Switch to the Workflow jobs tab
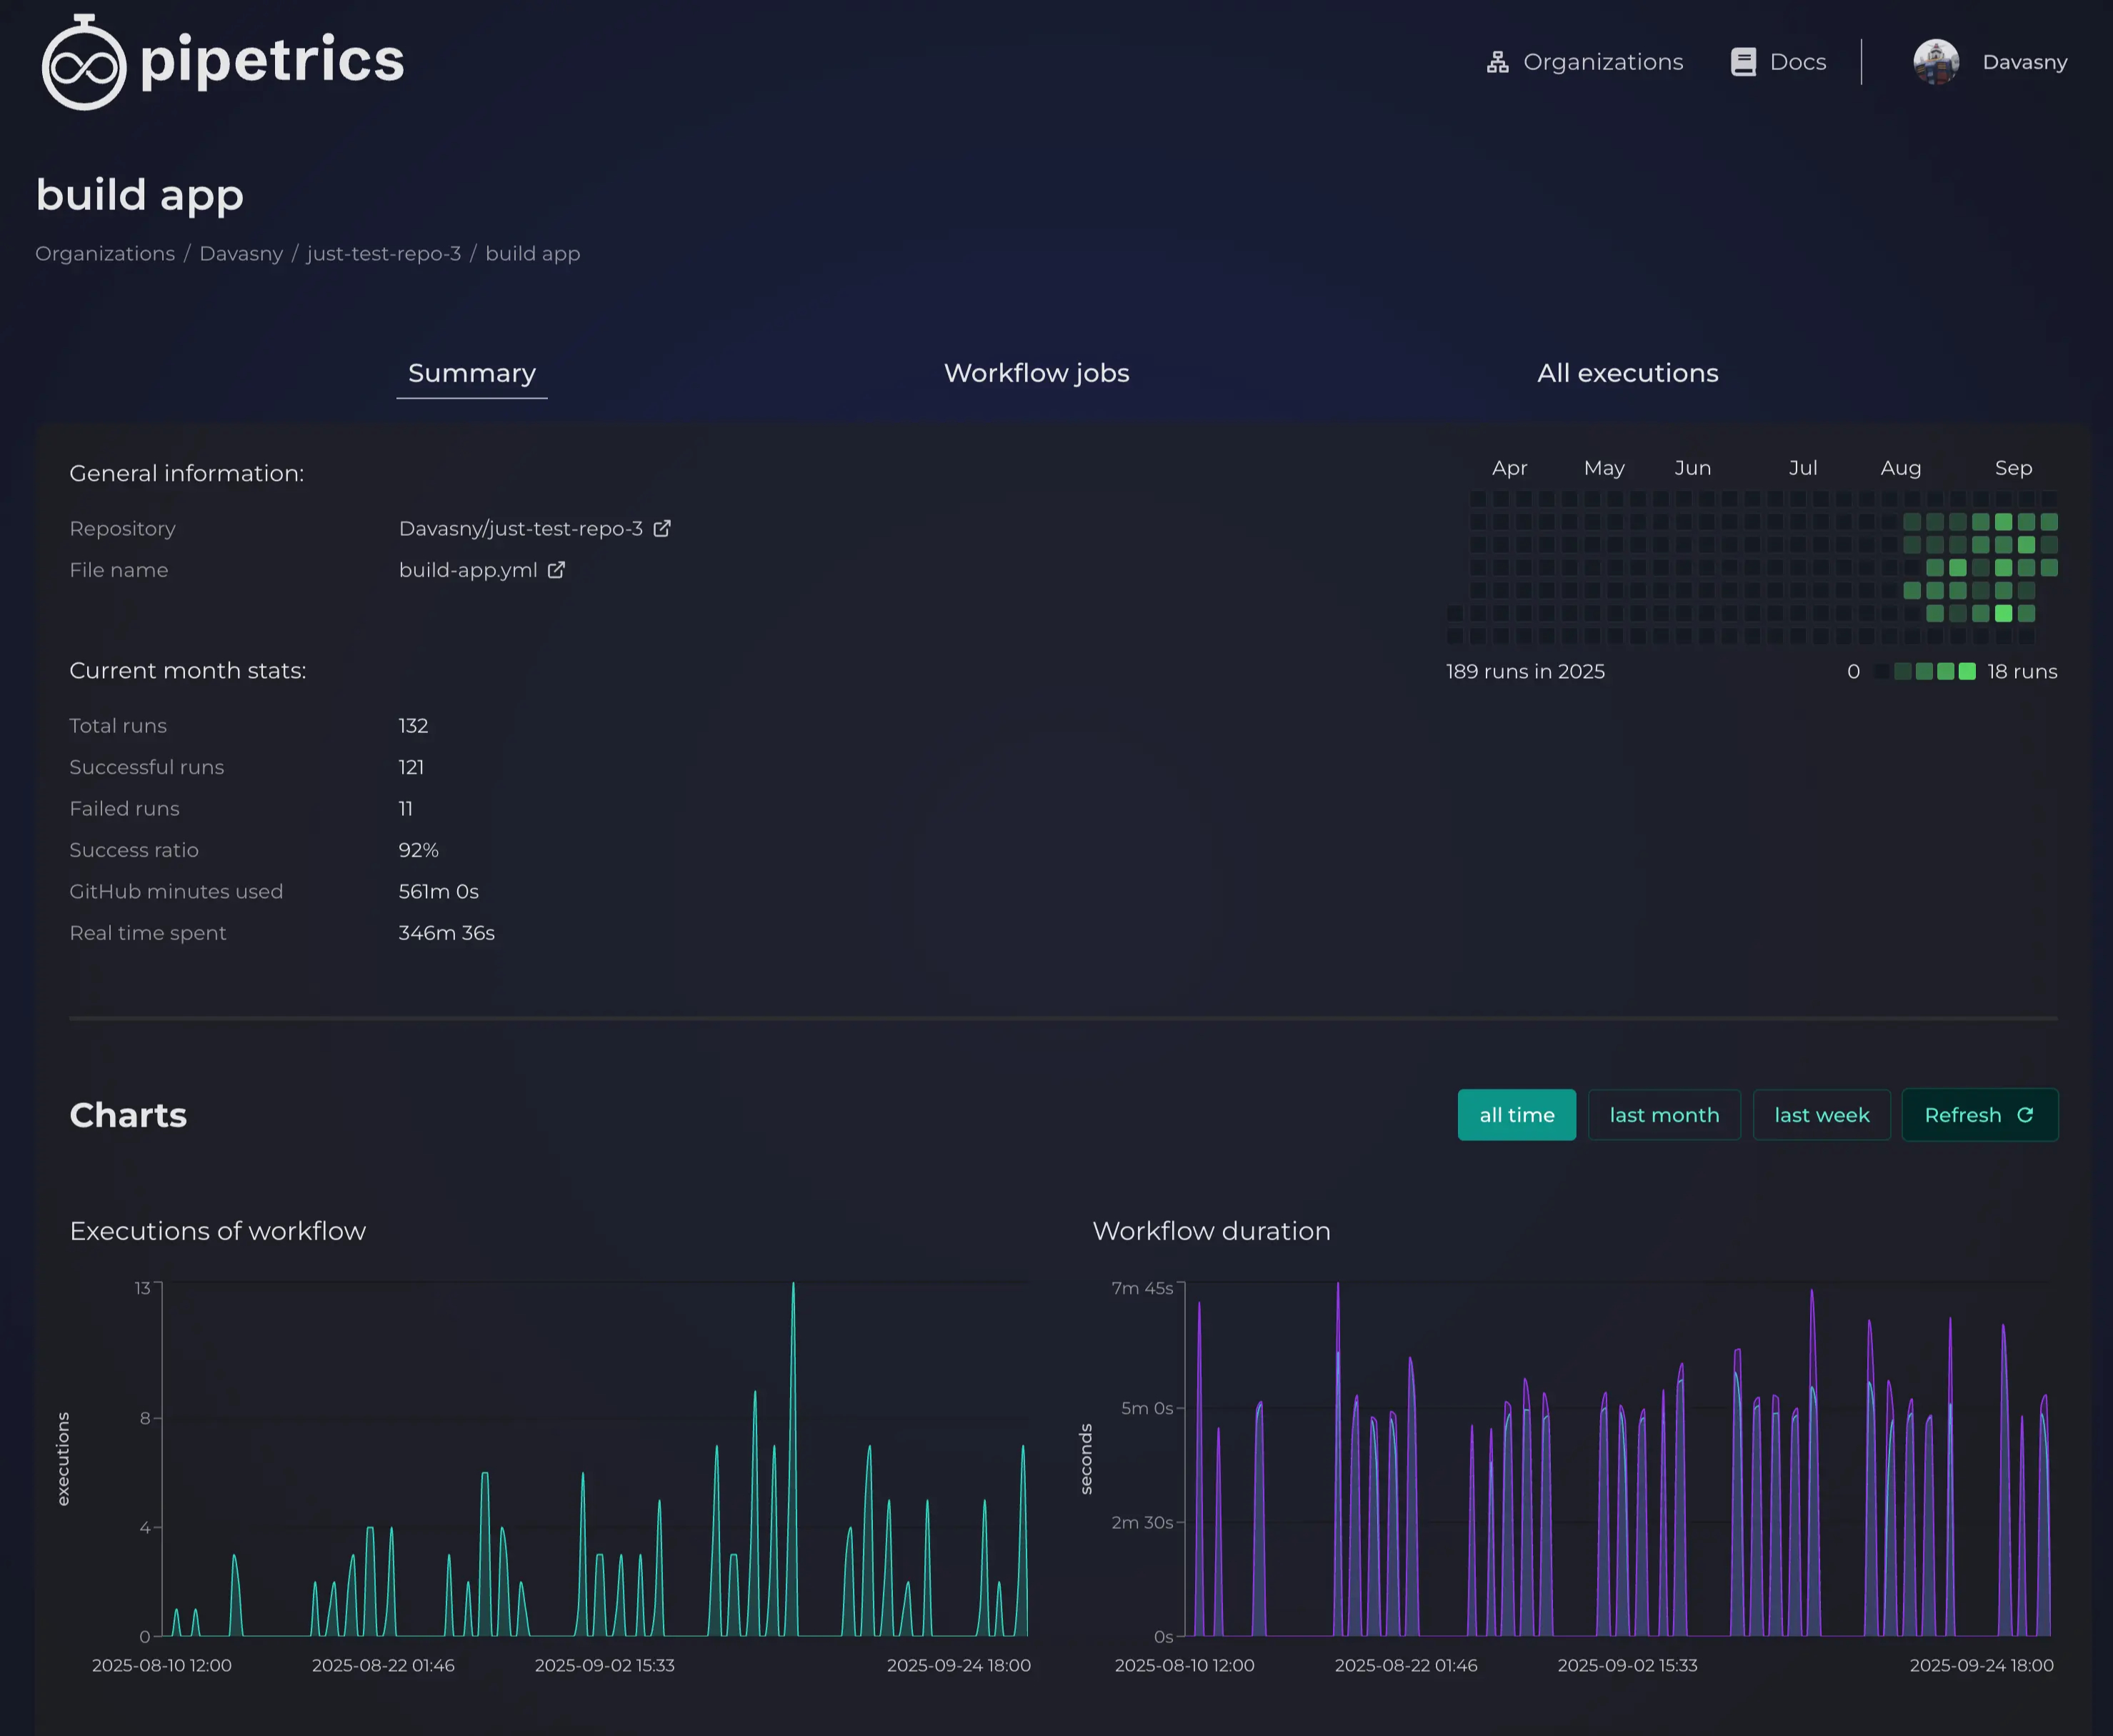The height and width of the screenshot is (1736, 2113). (x=1036, y=373)
